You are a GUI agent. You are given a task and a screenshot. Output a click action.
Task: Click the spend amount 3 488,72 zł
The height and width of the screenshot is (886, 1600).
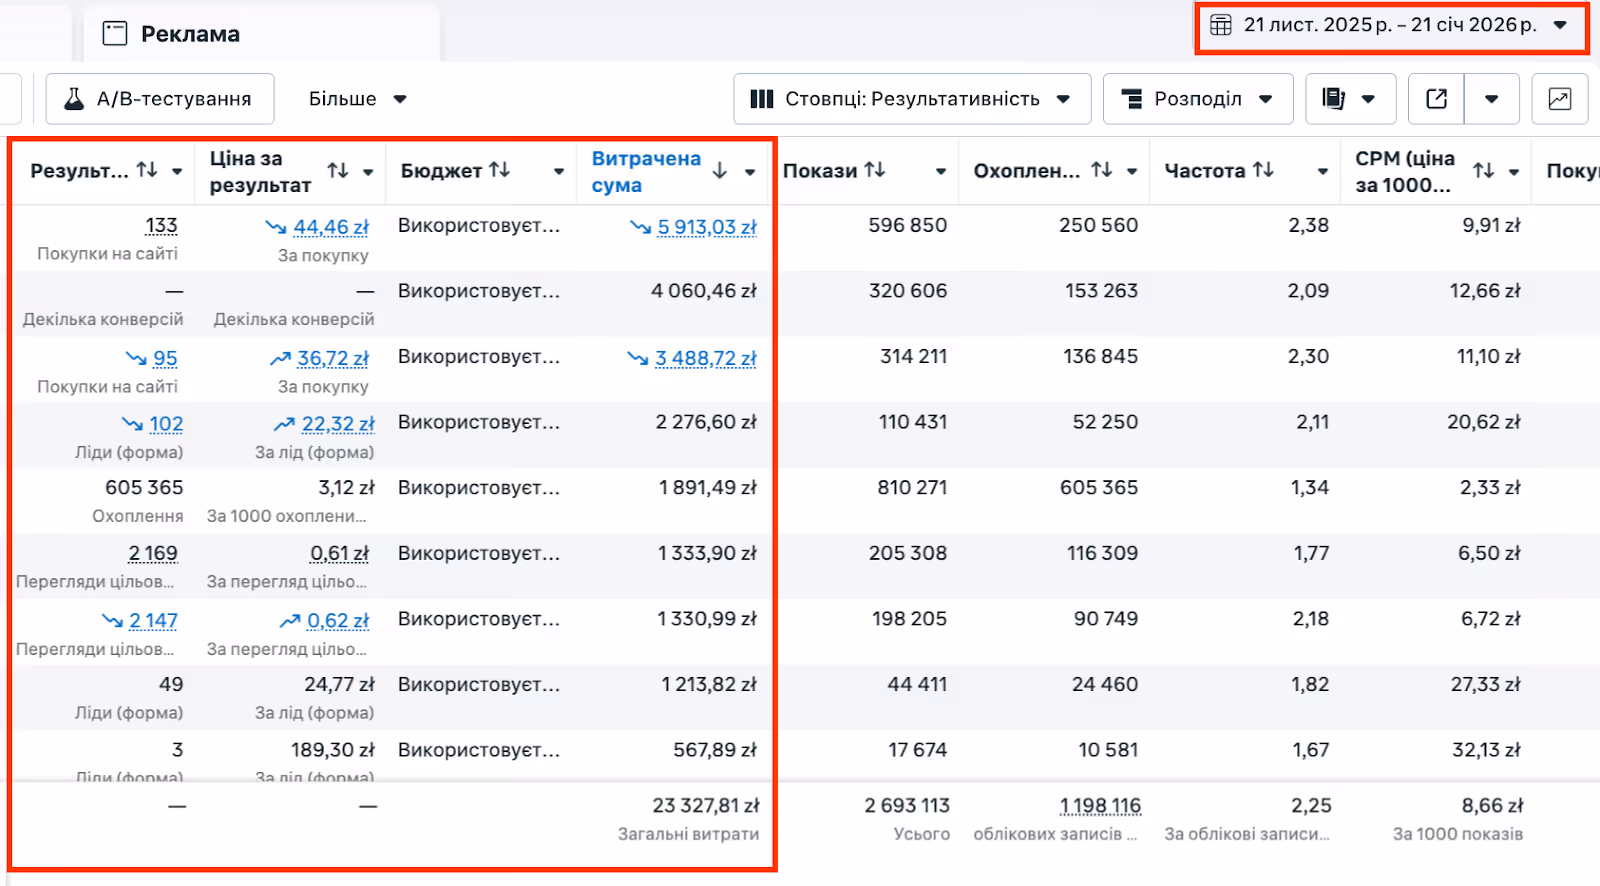[706, 358]
